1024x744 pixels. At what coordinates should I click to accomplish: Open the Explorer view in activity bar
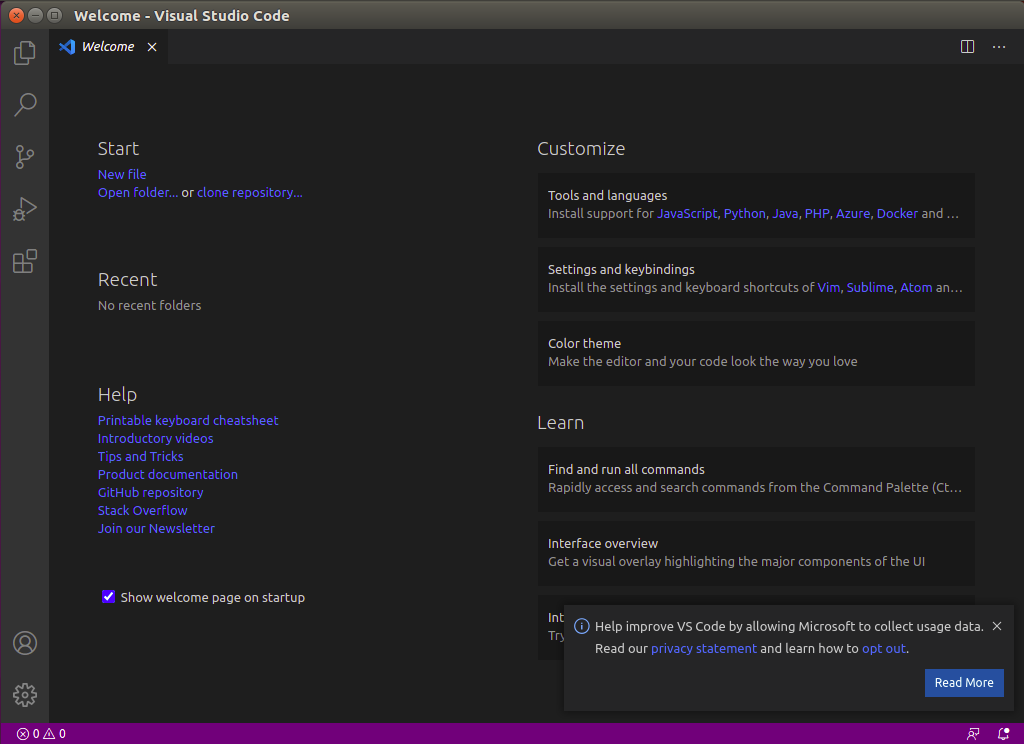coord(25,53)
